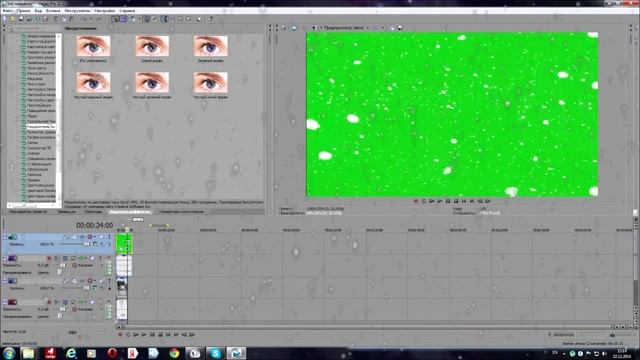Toggle the Enable Snapping toolbar button
This screenshot has width=640, height=360.
point(116,19)
